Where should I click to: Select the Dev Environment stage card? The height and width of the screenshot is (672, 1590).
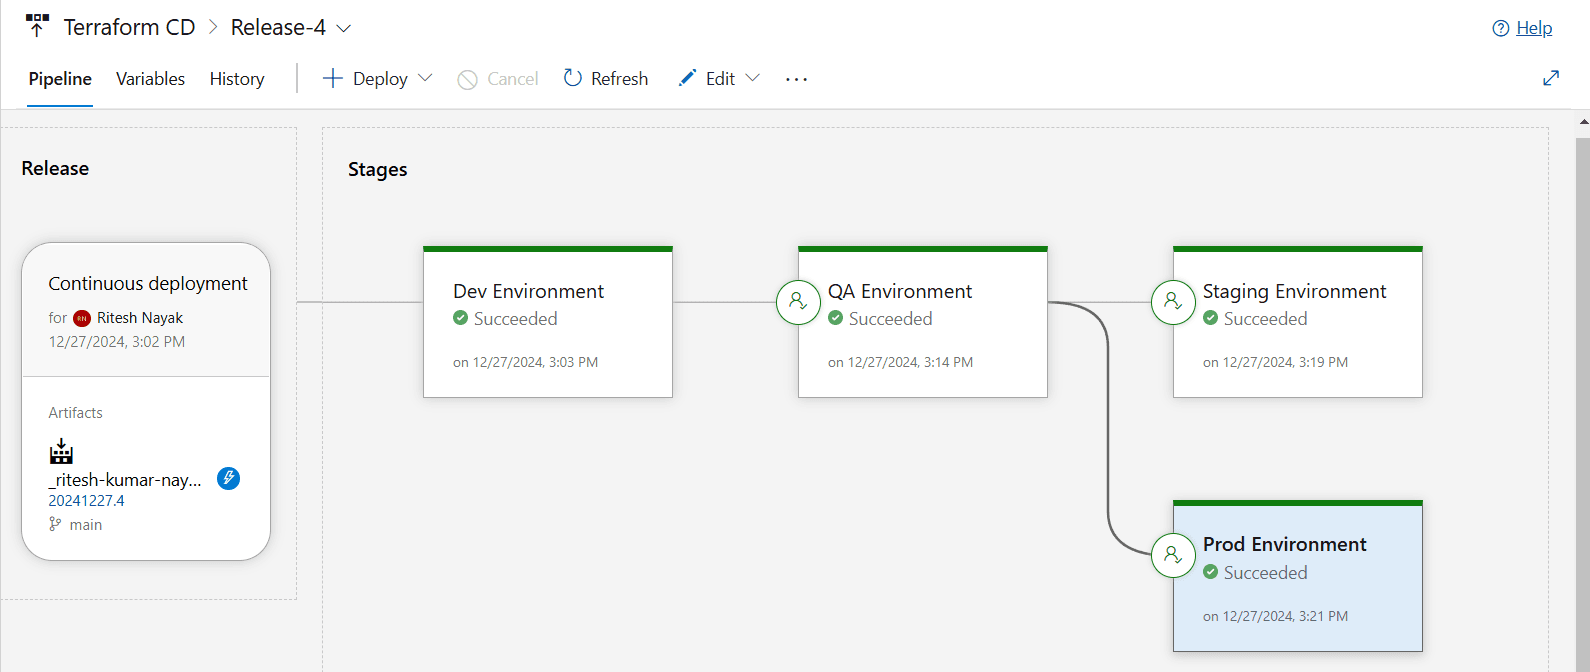click(x=548, y=322)
